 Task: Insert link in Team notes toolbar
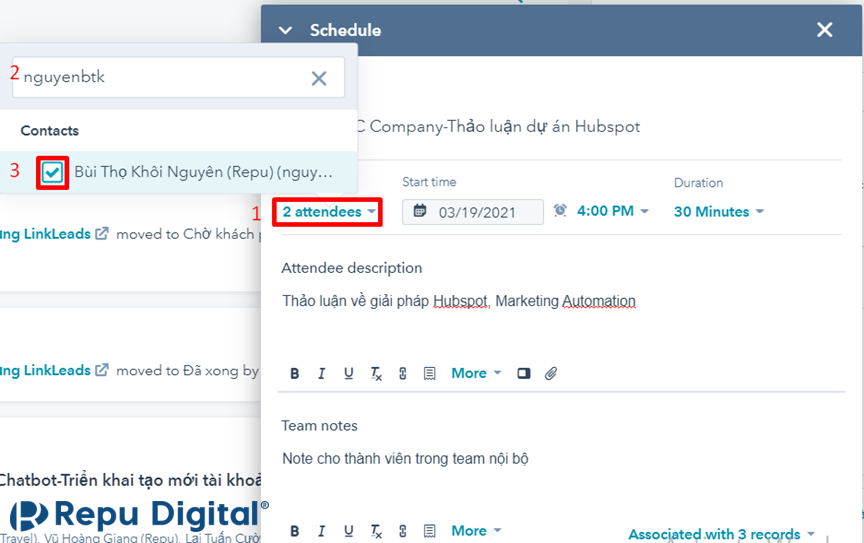tap(403, 531)
